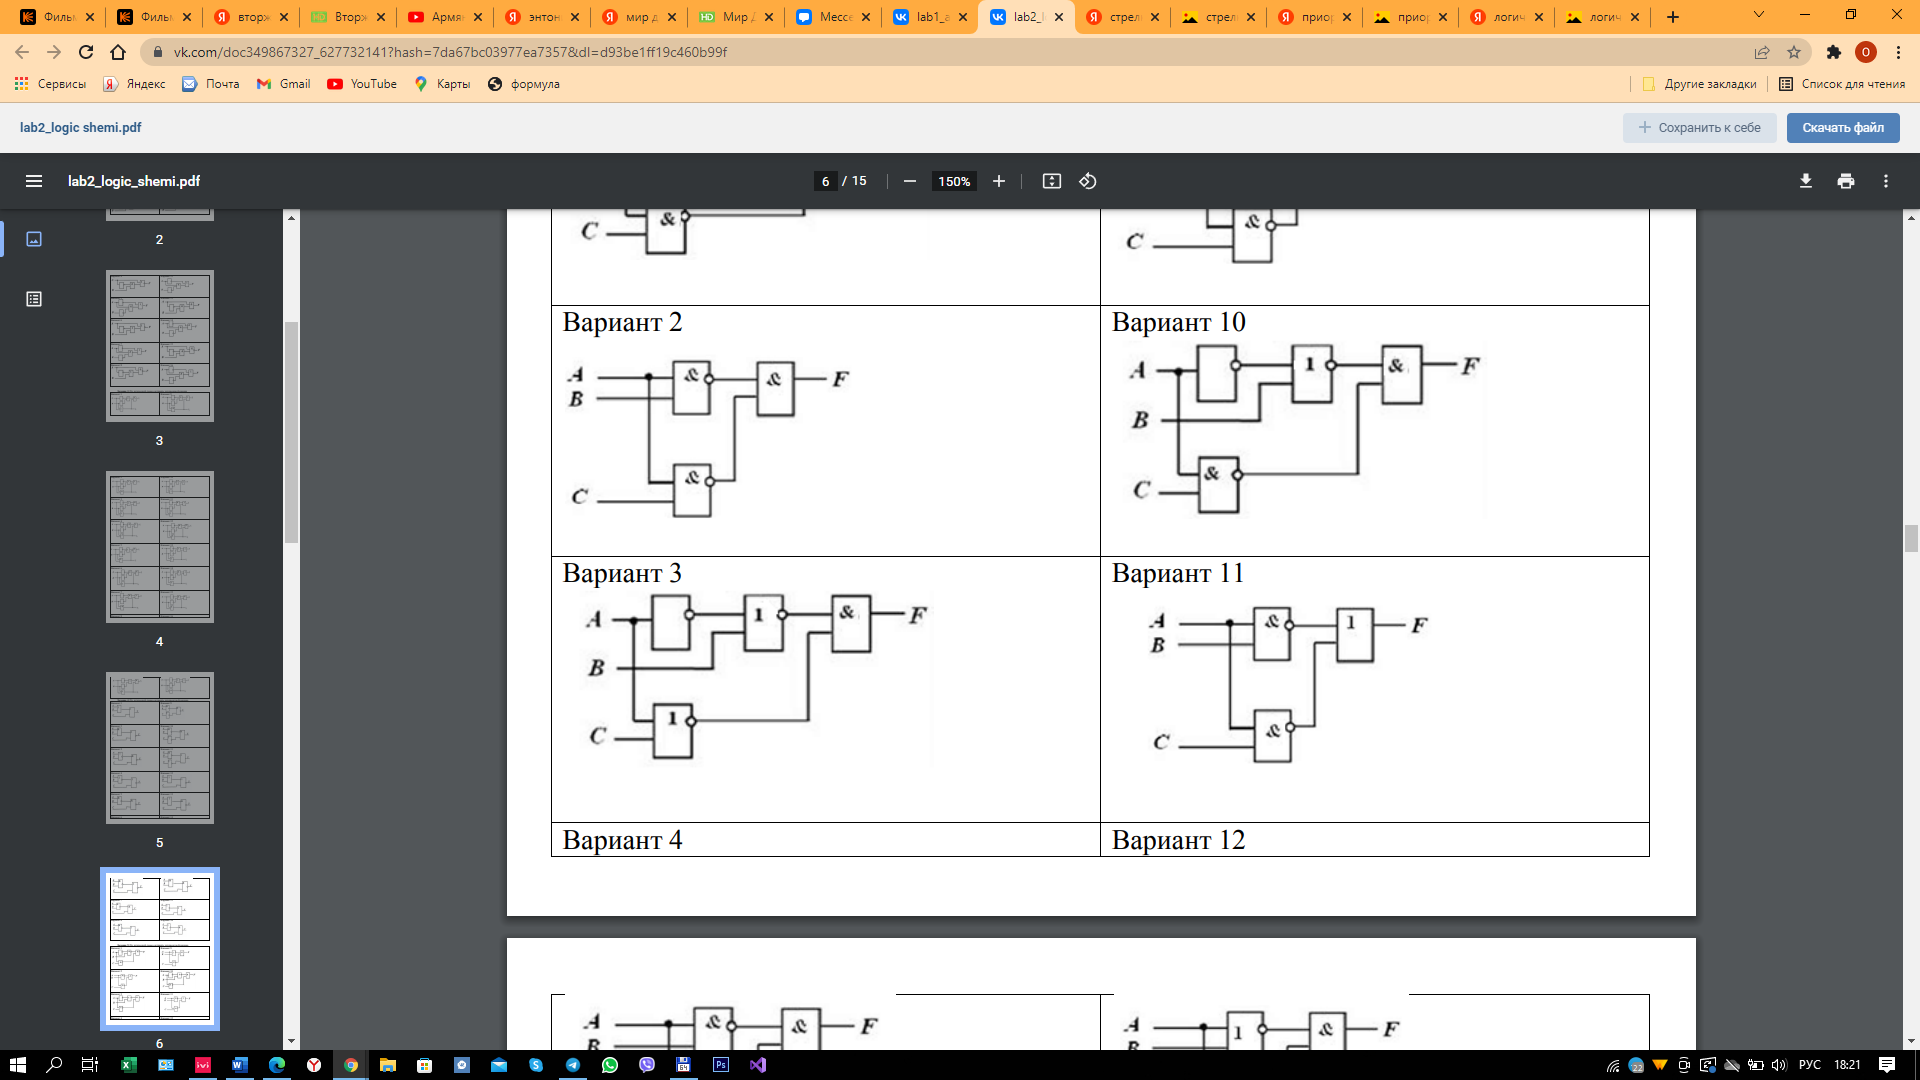Show page thumbnails view in sidebar

point(34,239)
